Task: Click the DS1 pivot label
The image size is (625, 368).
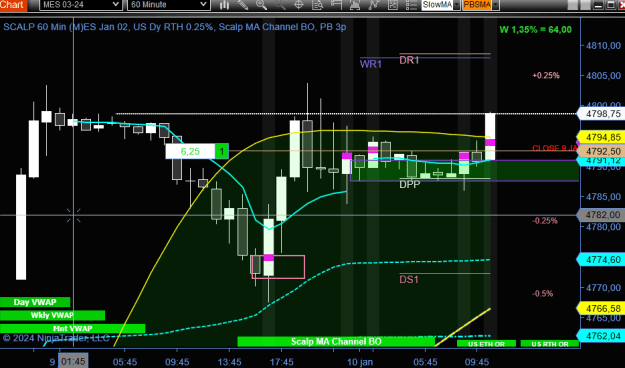Action: [x=409, y=279]
